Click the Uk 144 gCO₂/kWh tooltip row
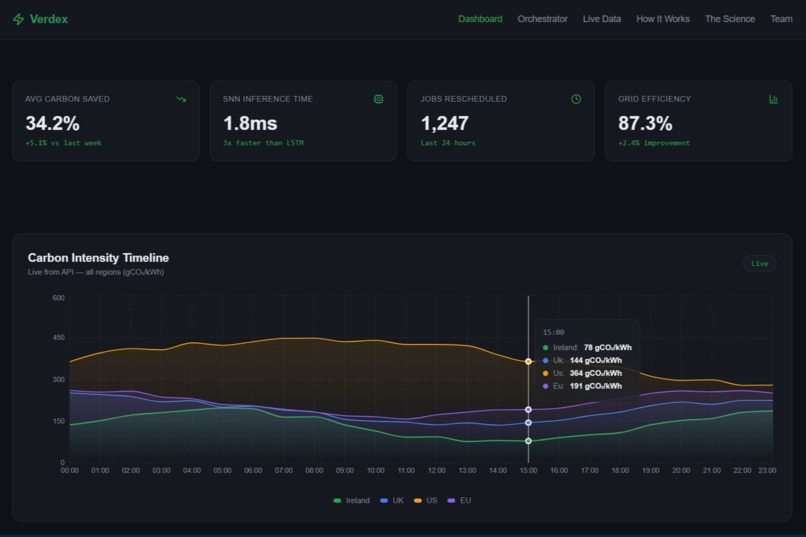This screenshot has height=537, width=806. [x=582, y=361]
